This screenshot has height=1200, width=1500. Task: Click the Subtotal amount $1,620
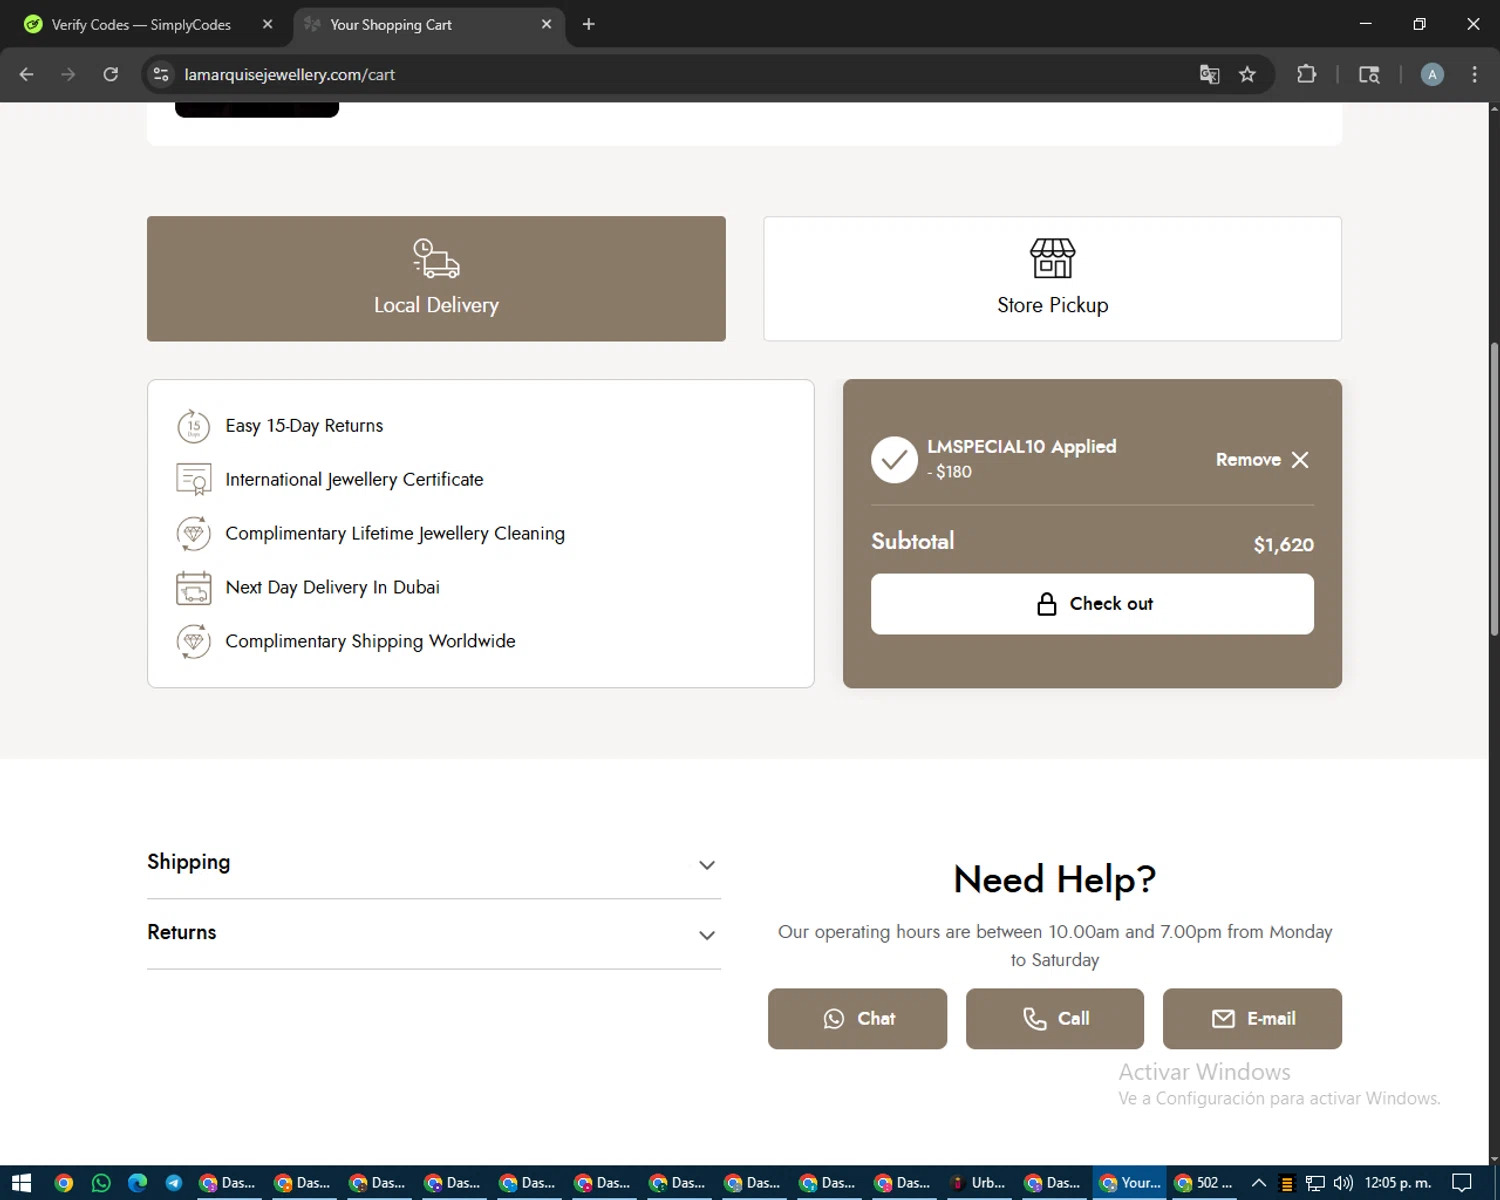point(1283,545)
